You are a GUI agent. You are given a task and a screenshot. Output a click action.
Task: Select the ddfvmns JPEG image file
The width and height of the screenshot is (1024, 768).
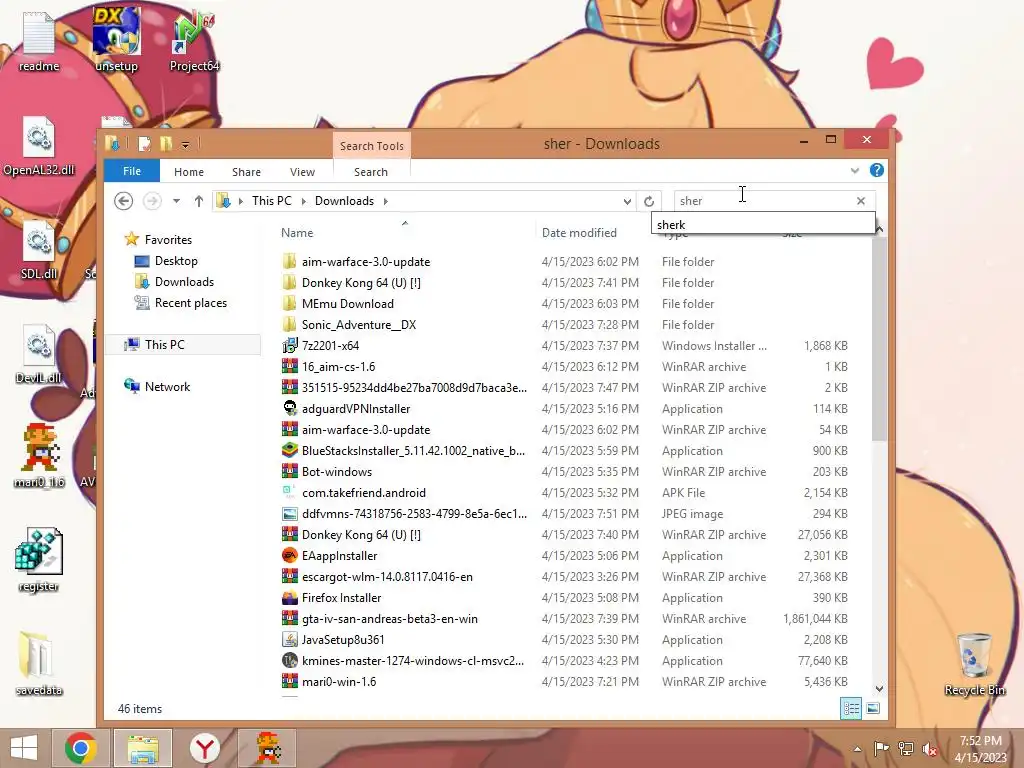(414, 513)
